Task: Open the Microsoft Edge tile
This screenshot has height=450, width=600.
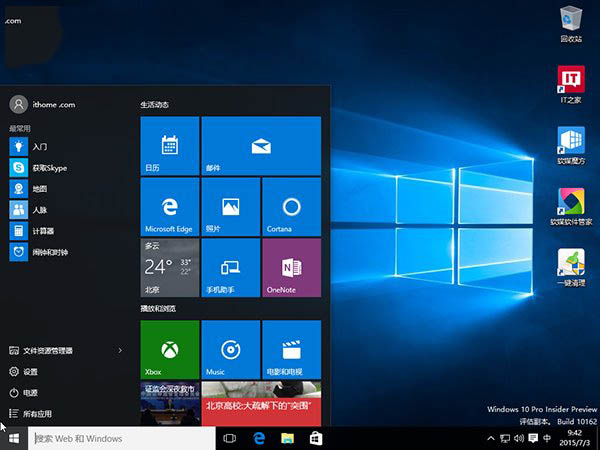Action: (170, 206)
